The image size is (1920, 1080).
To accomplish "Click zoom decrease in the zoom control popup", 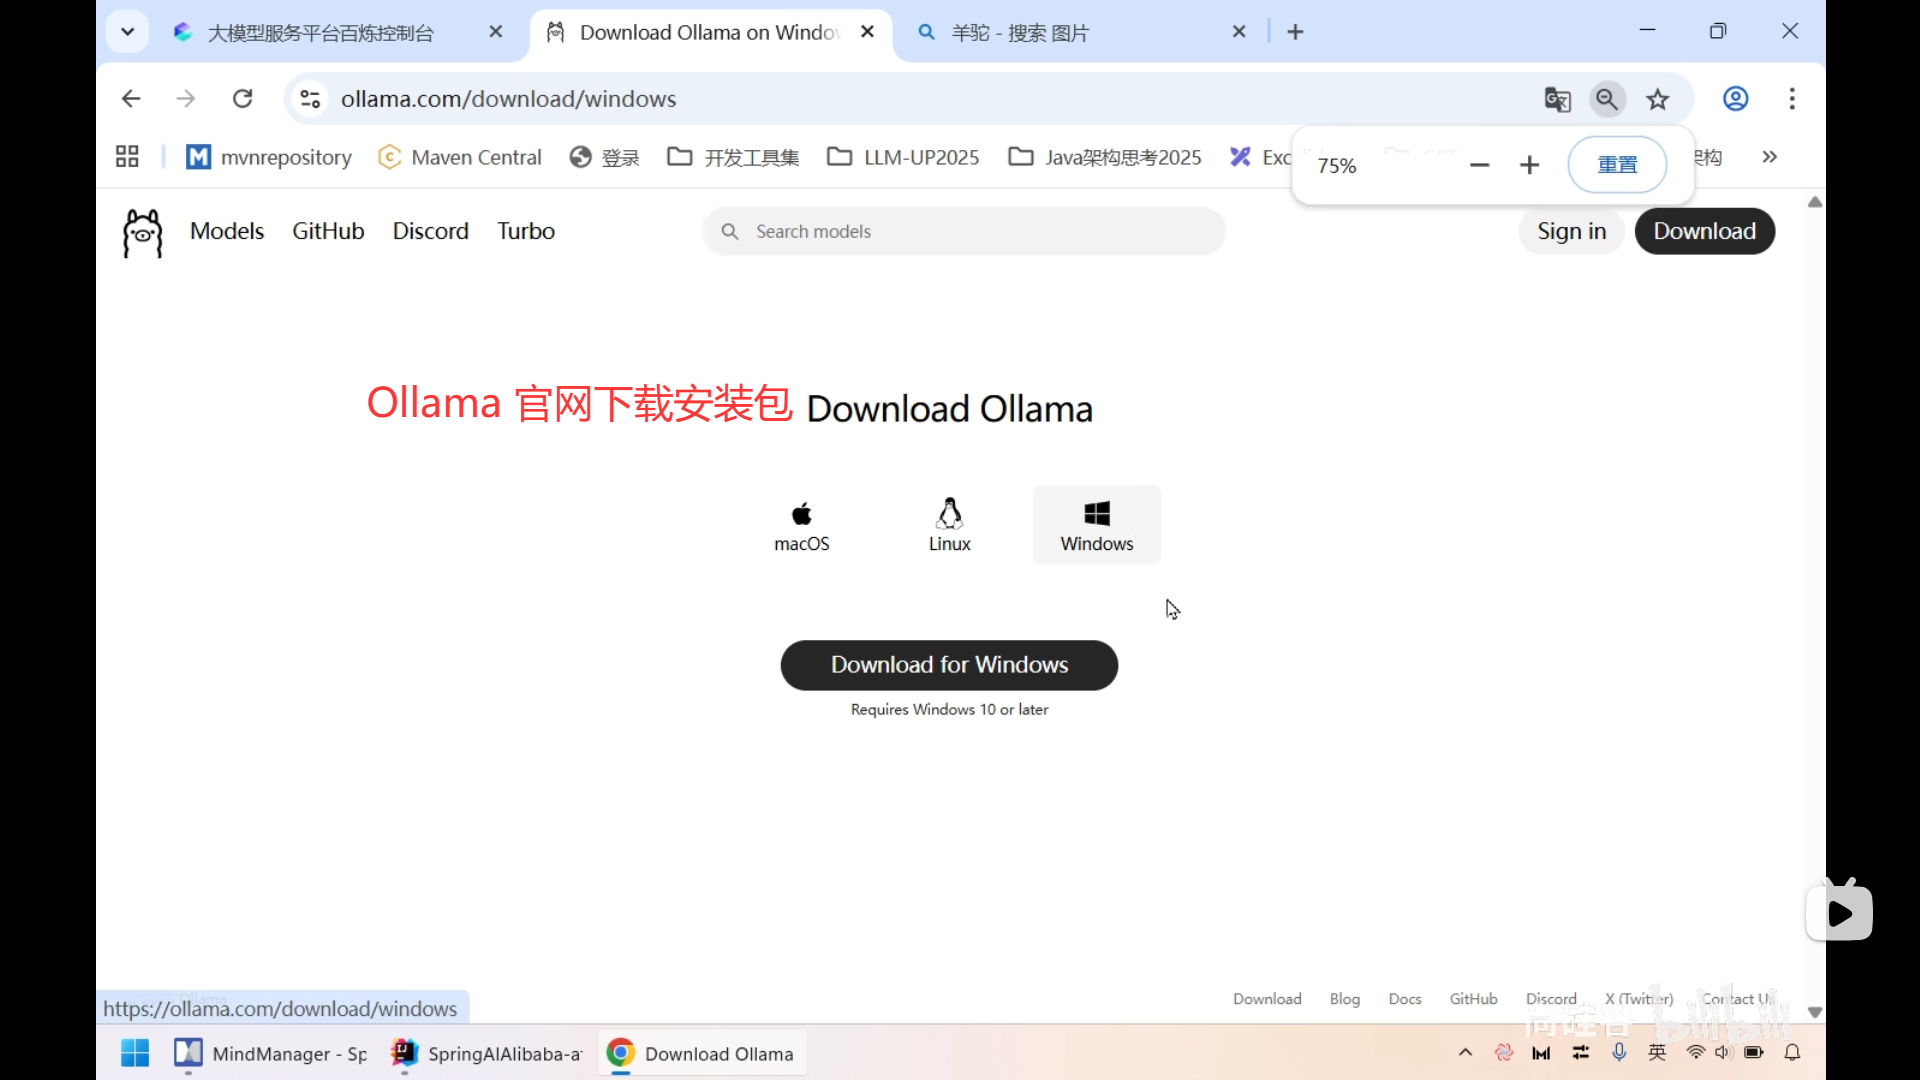I will (x=1479, y=164).
